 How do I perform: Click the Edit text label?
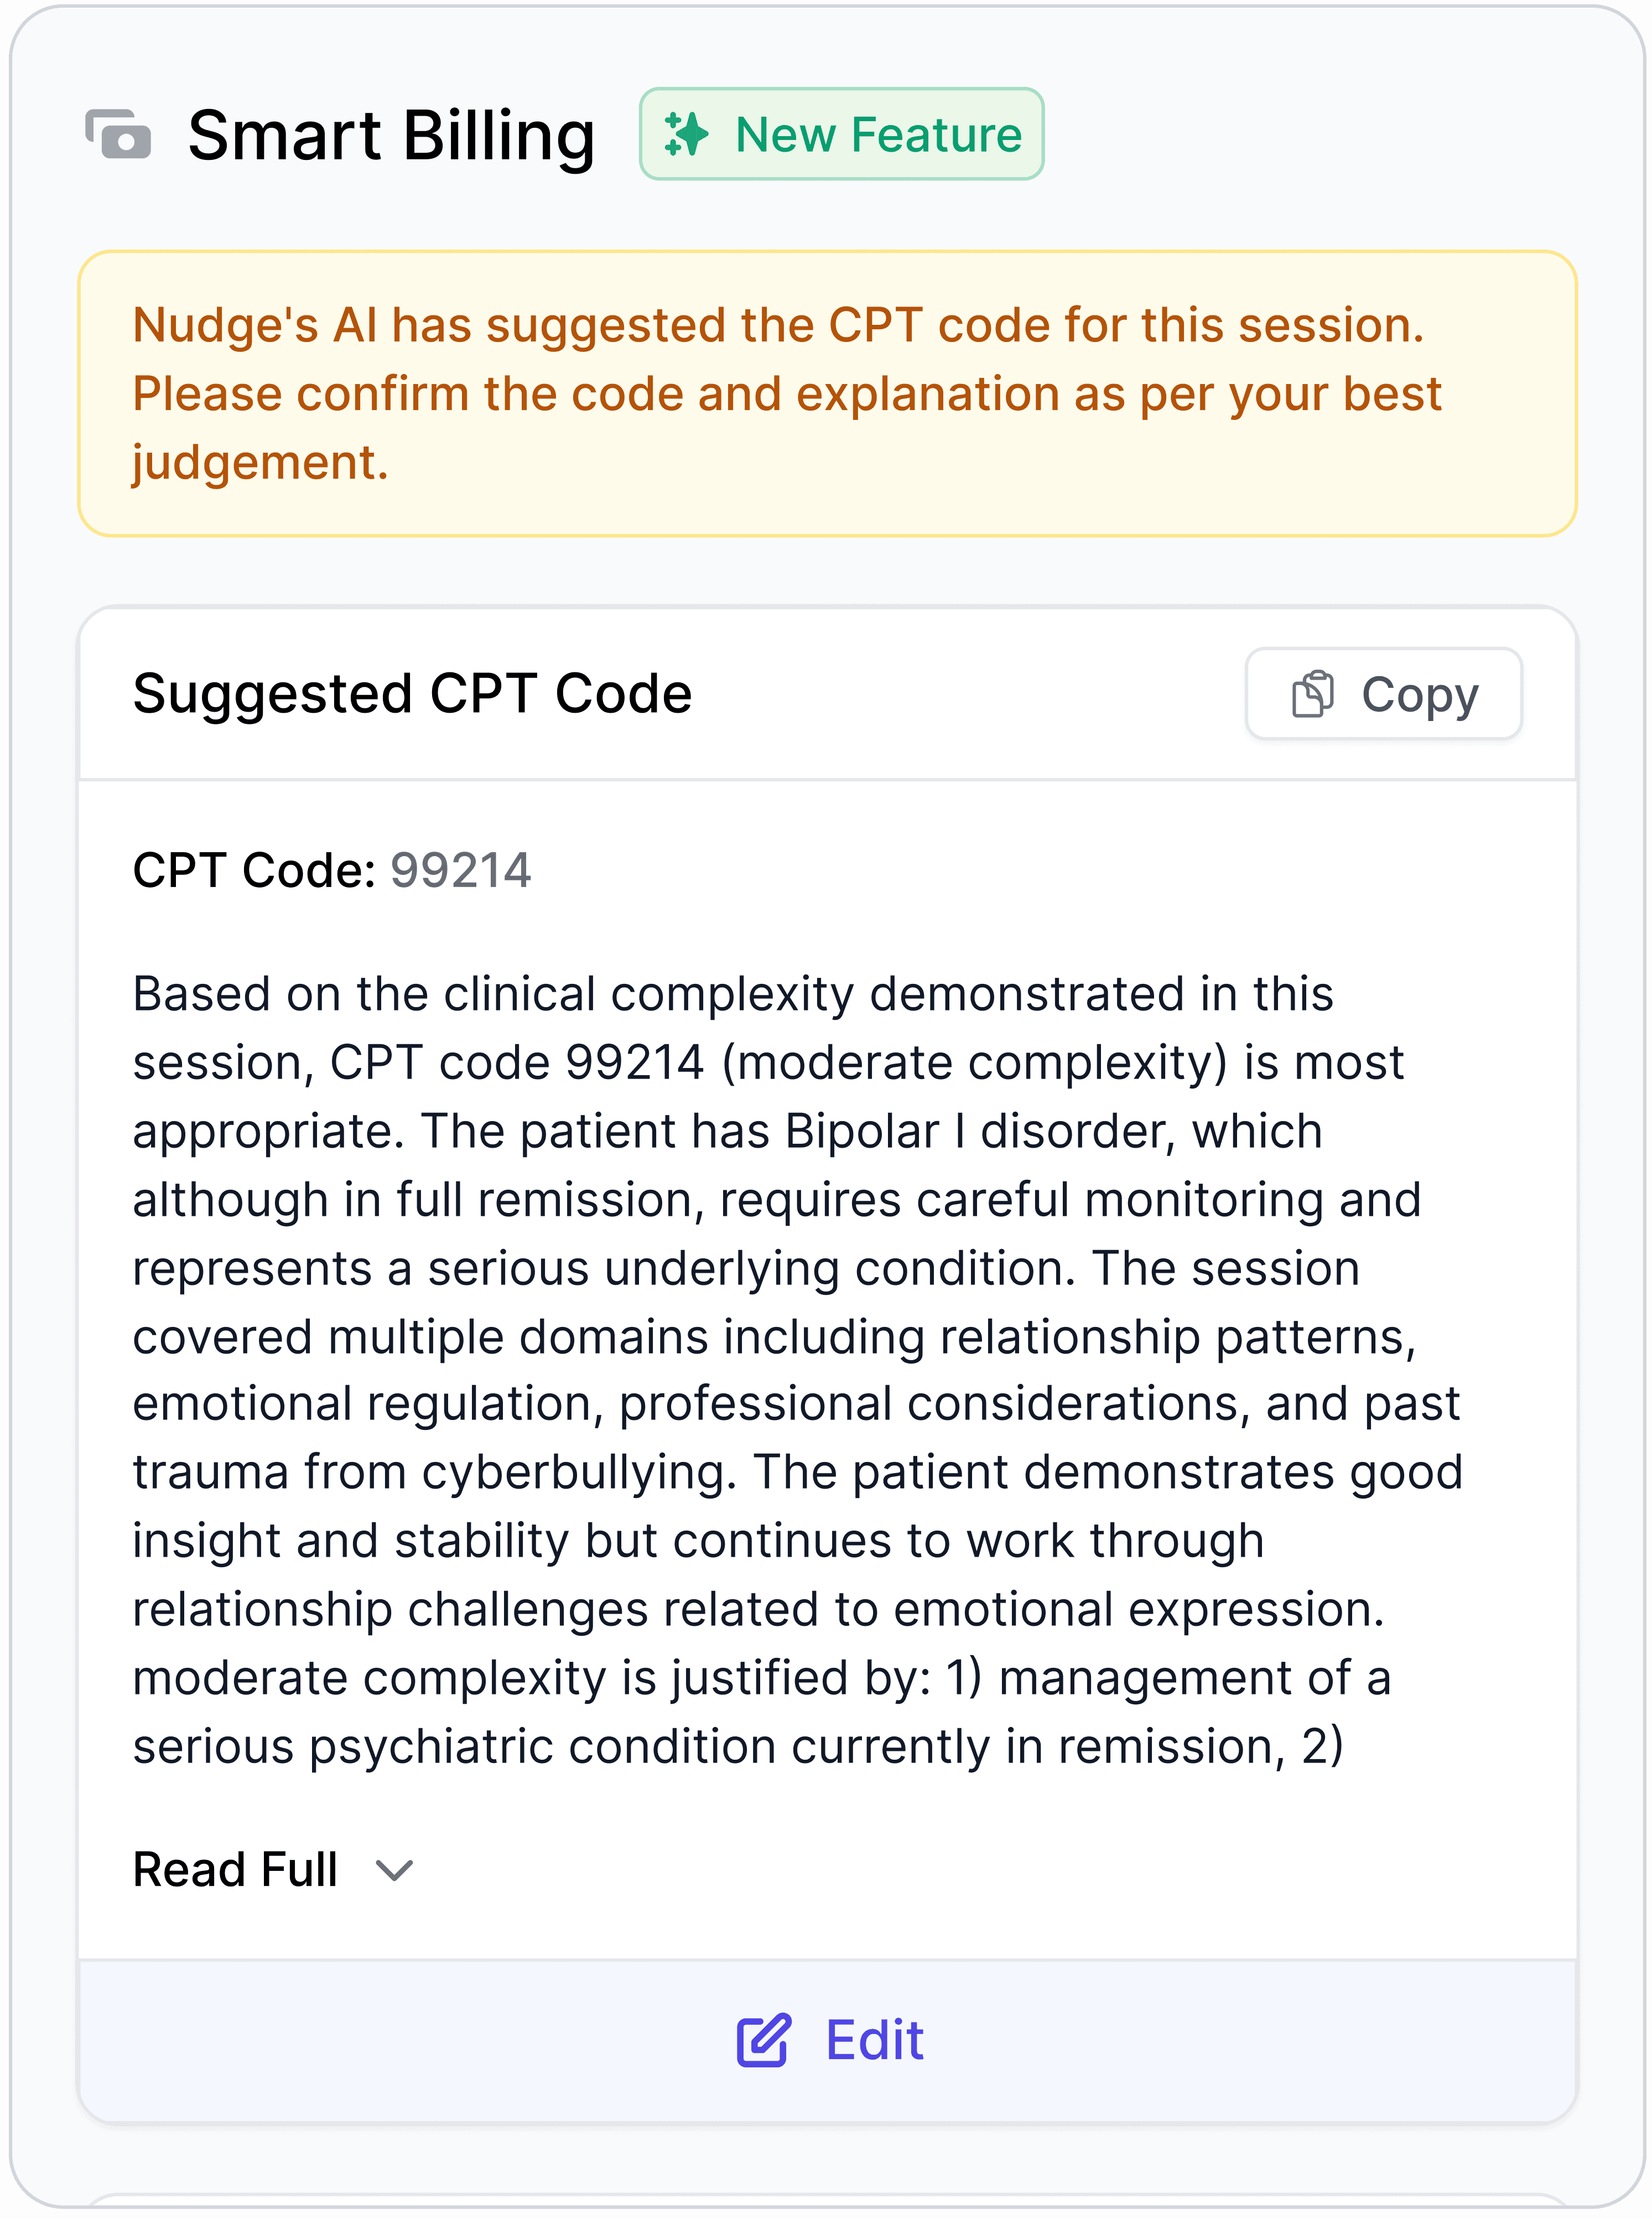click(874, 2040)
